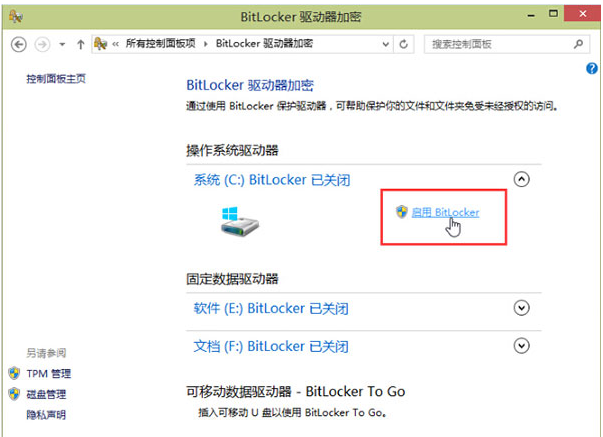
Task: Collapse the 系统 (C:) drive section
Action: coord(521,179)
